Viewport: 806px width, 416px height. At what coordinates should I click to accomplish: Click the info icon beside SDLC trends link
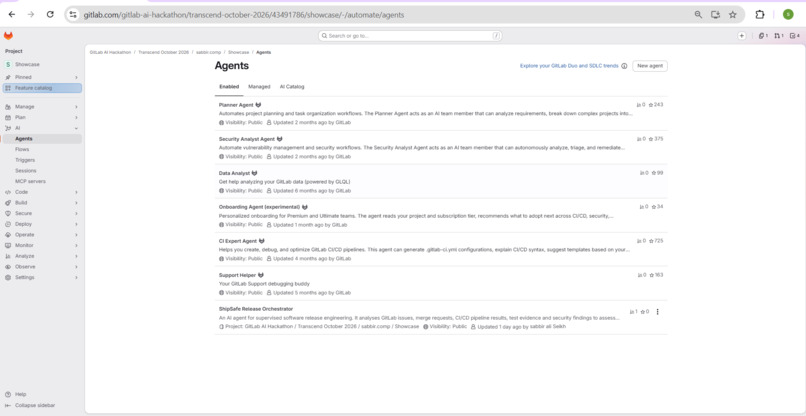pyautogui.click(x=624, y=66)
